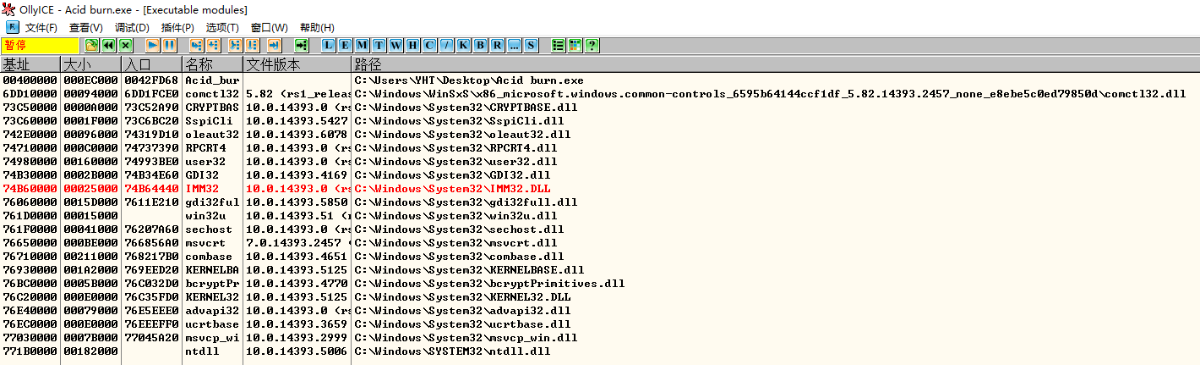
Task: Show Executable modules with E button
Action: coord(345,45)
